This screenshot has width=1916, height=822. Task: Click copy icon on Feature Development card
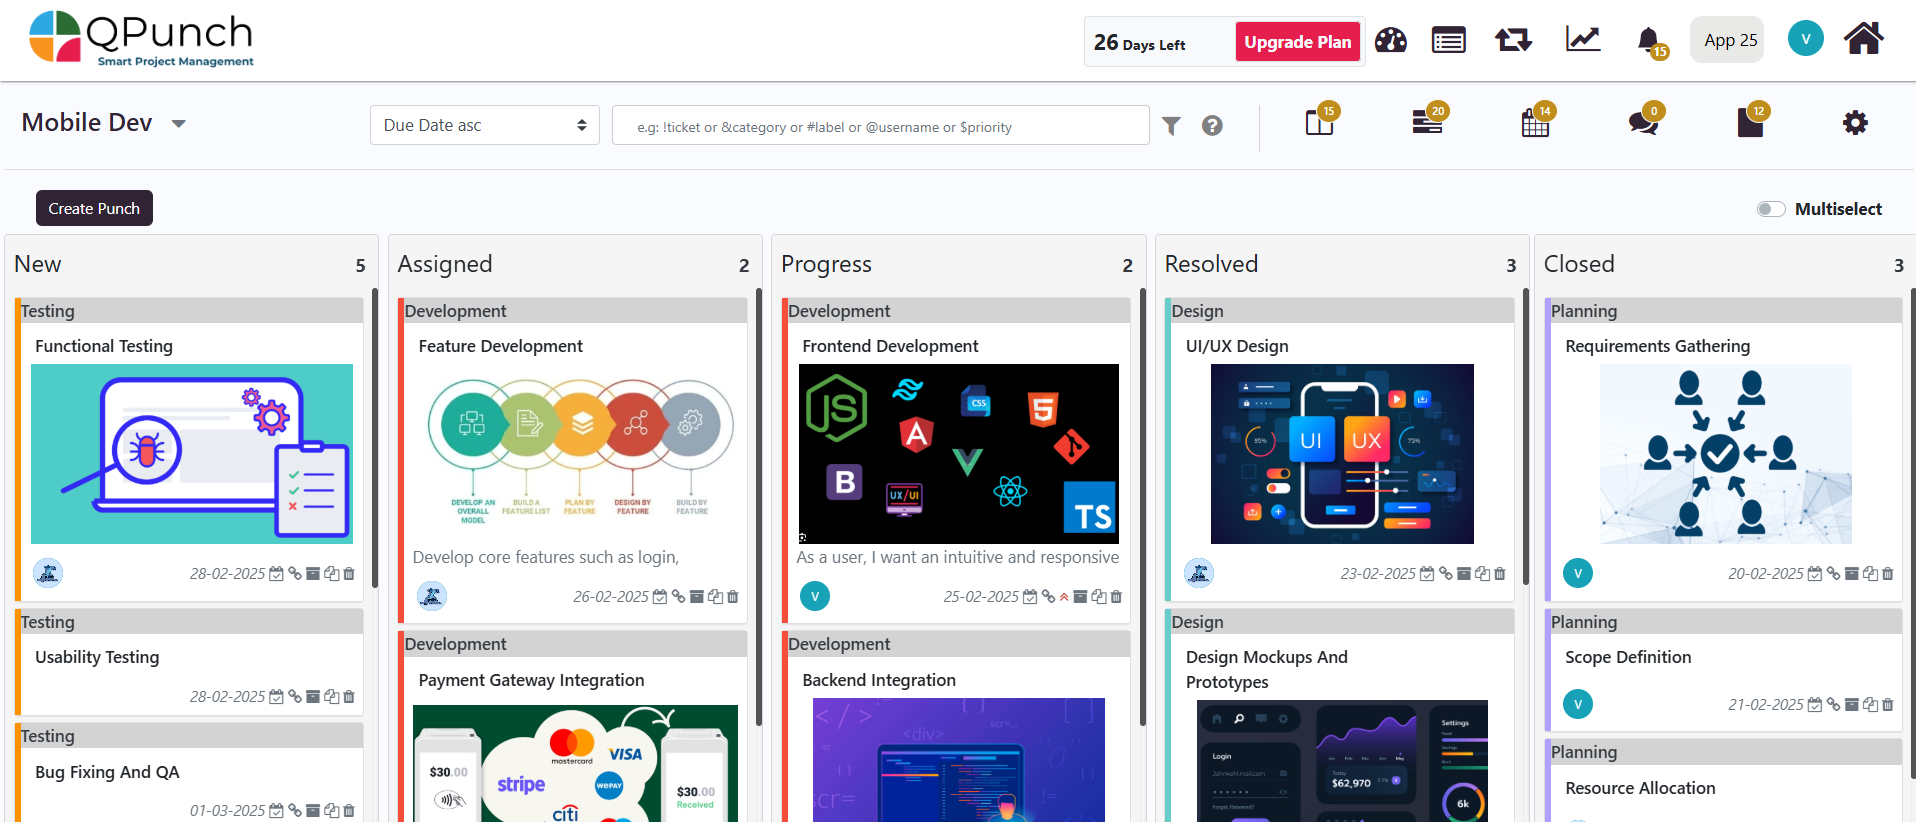tap(715, 597)
